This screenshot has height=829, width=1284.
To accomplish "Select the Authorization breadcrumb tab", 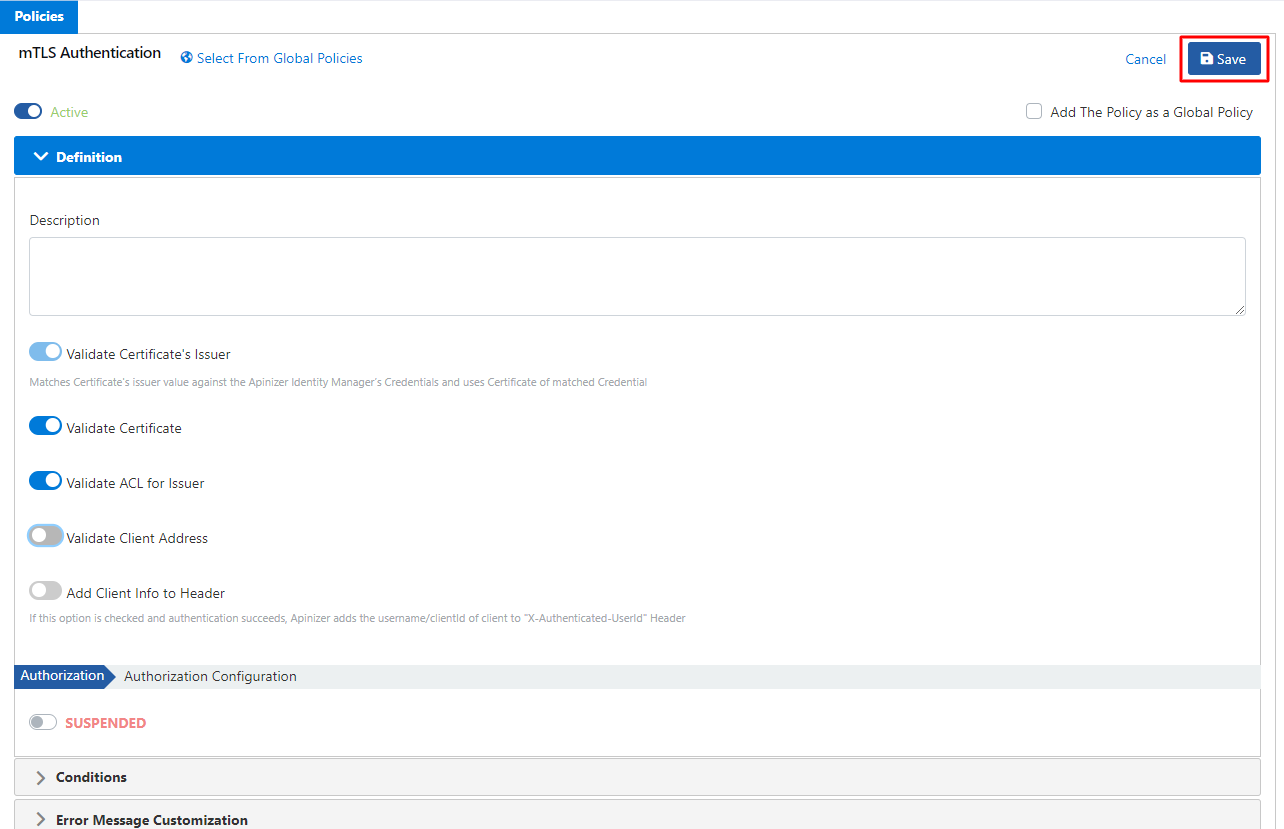I will pyautogui.click(x=62, y=676).
